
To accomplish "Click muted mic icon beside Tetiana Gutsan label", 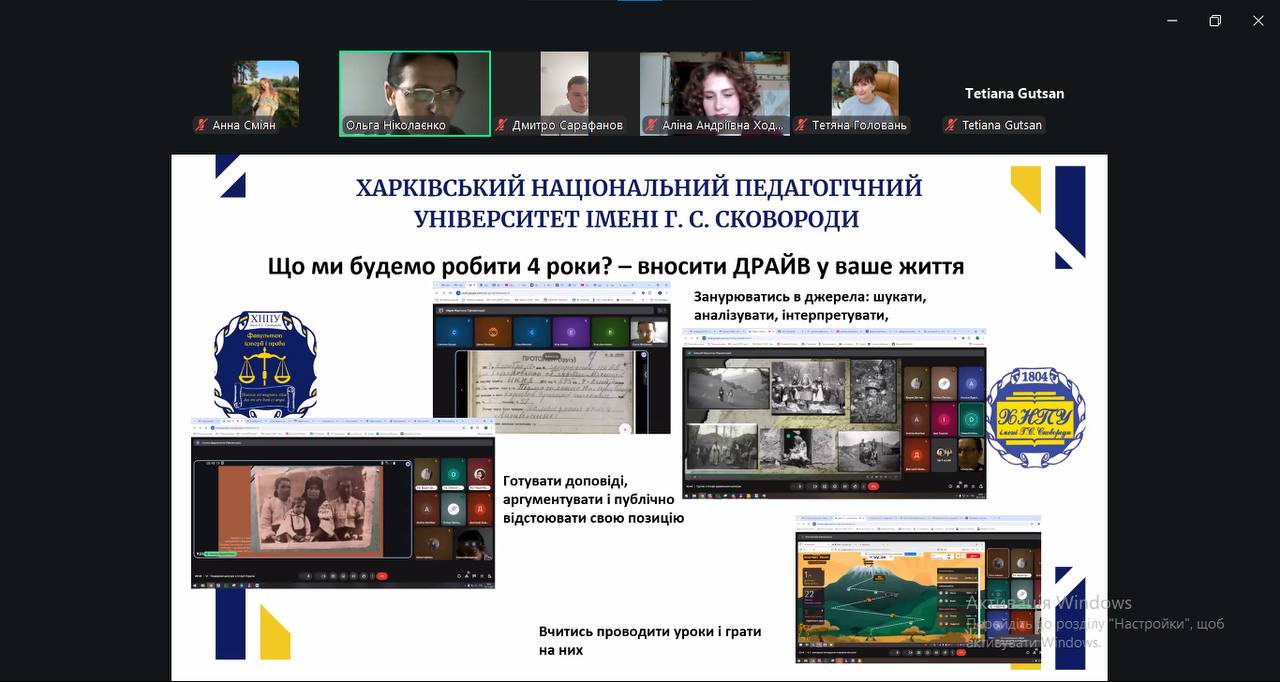I will pos(951,126).
